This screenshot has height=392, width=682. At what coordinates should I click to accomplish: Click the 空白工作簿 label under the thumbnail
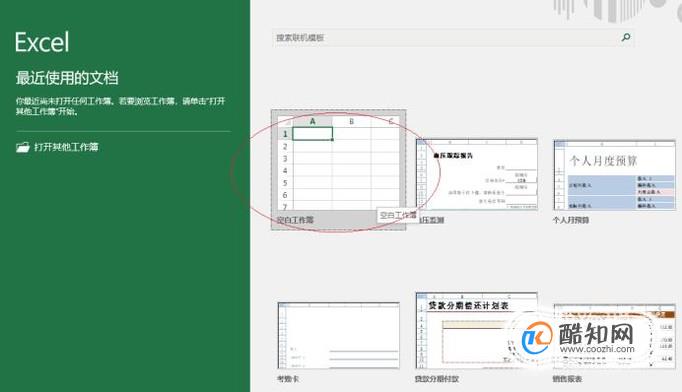295,220
